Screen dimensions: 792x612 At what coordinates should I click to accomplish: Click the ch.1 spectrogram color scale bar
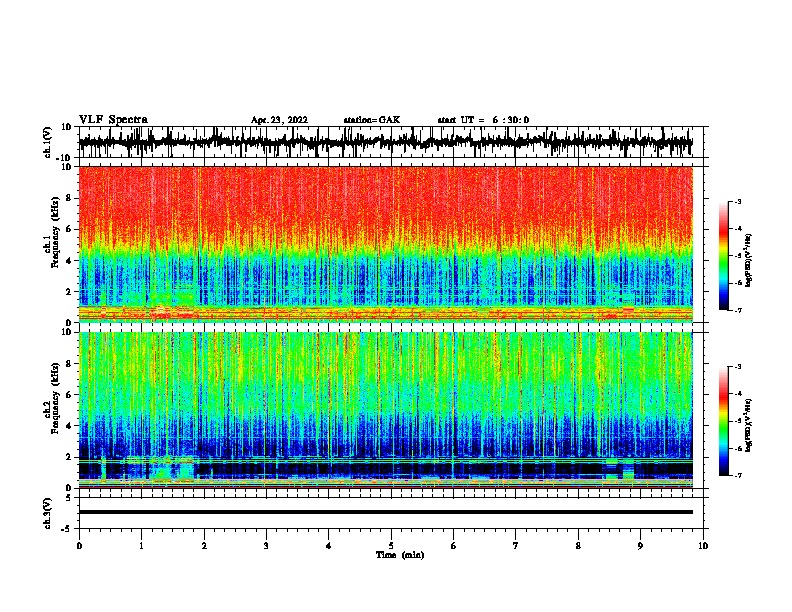pos(723,256)
